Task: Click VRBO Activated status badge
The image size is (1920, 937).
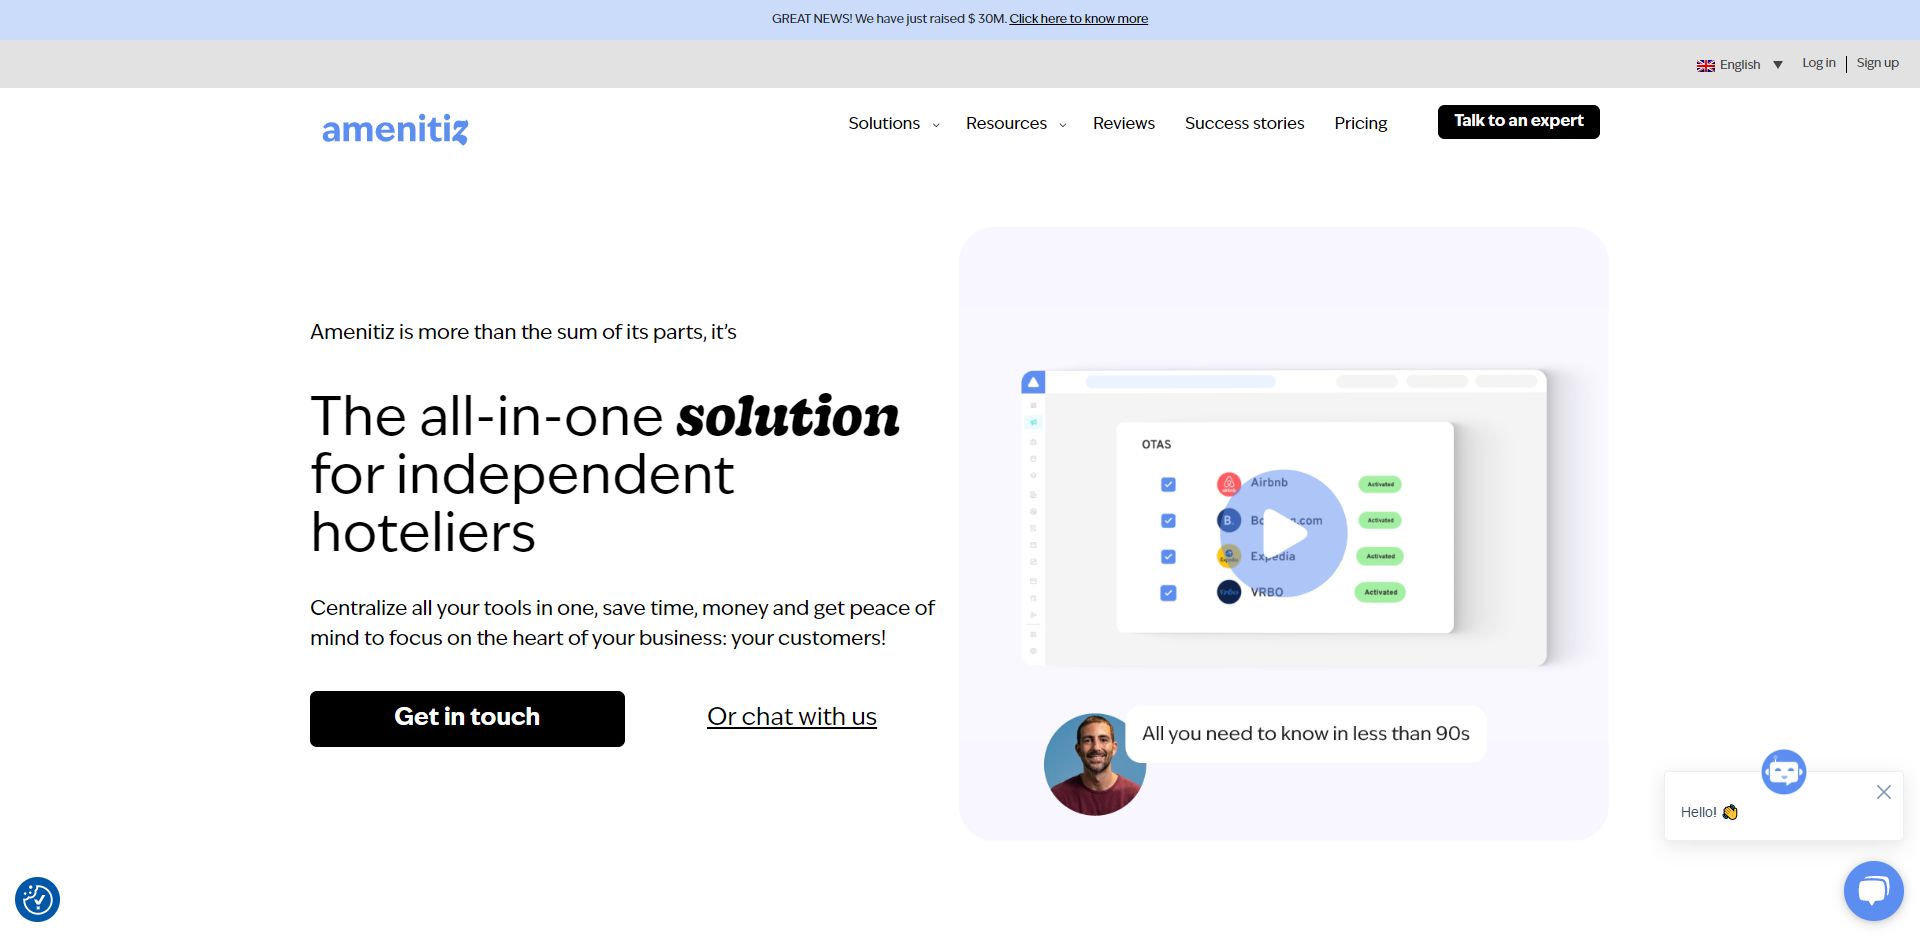Action: coord(1380,592)
